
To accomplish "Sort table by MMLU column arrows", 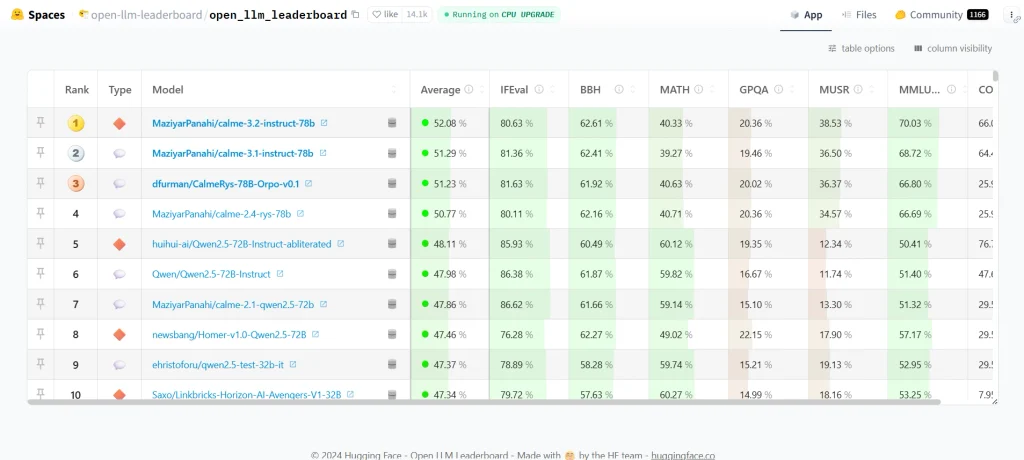I will pos(963,90).
